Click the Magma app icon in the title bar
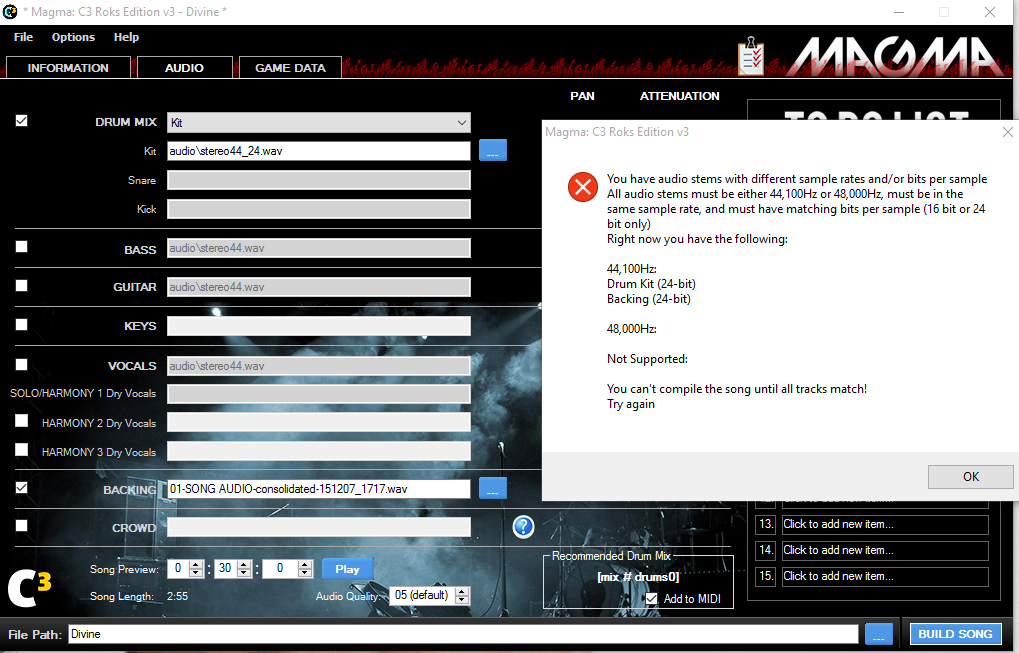 10,12
